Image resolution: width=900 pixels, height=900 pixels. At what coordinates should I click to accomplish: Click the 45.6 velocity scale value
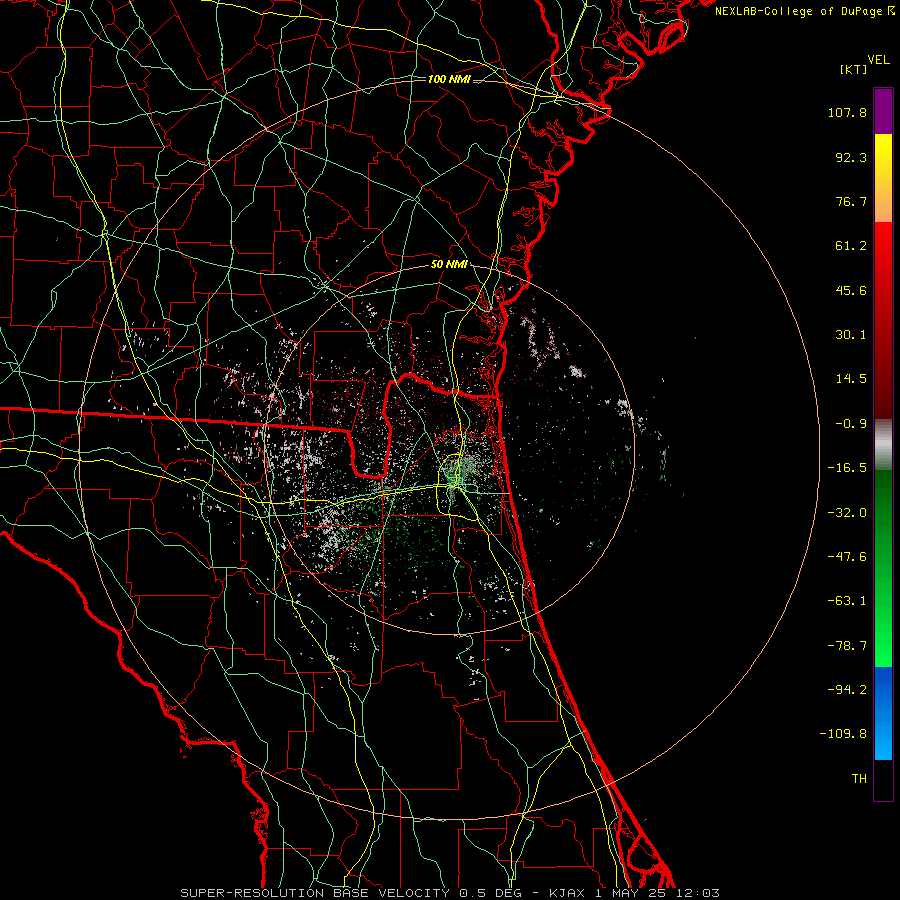tap(851, 290)
